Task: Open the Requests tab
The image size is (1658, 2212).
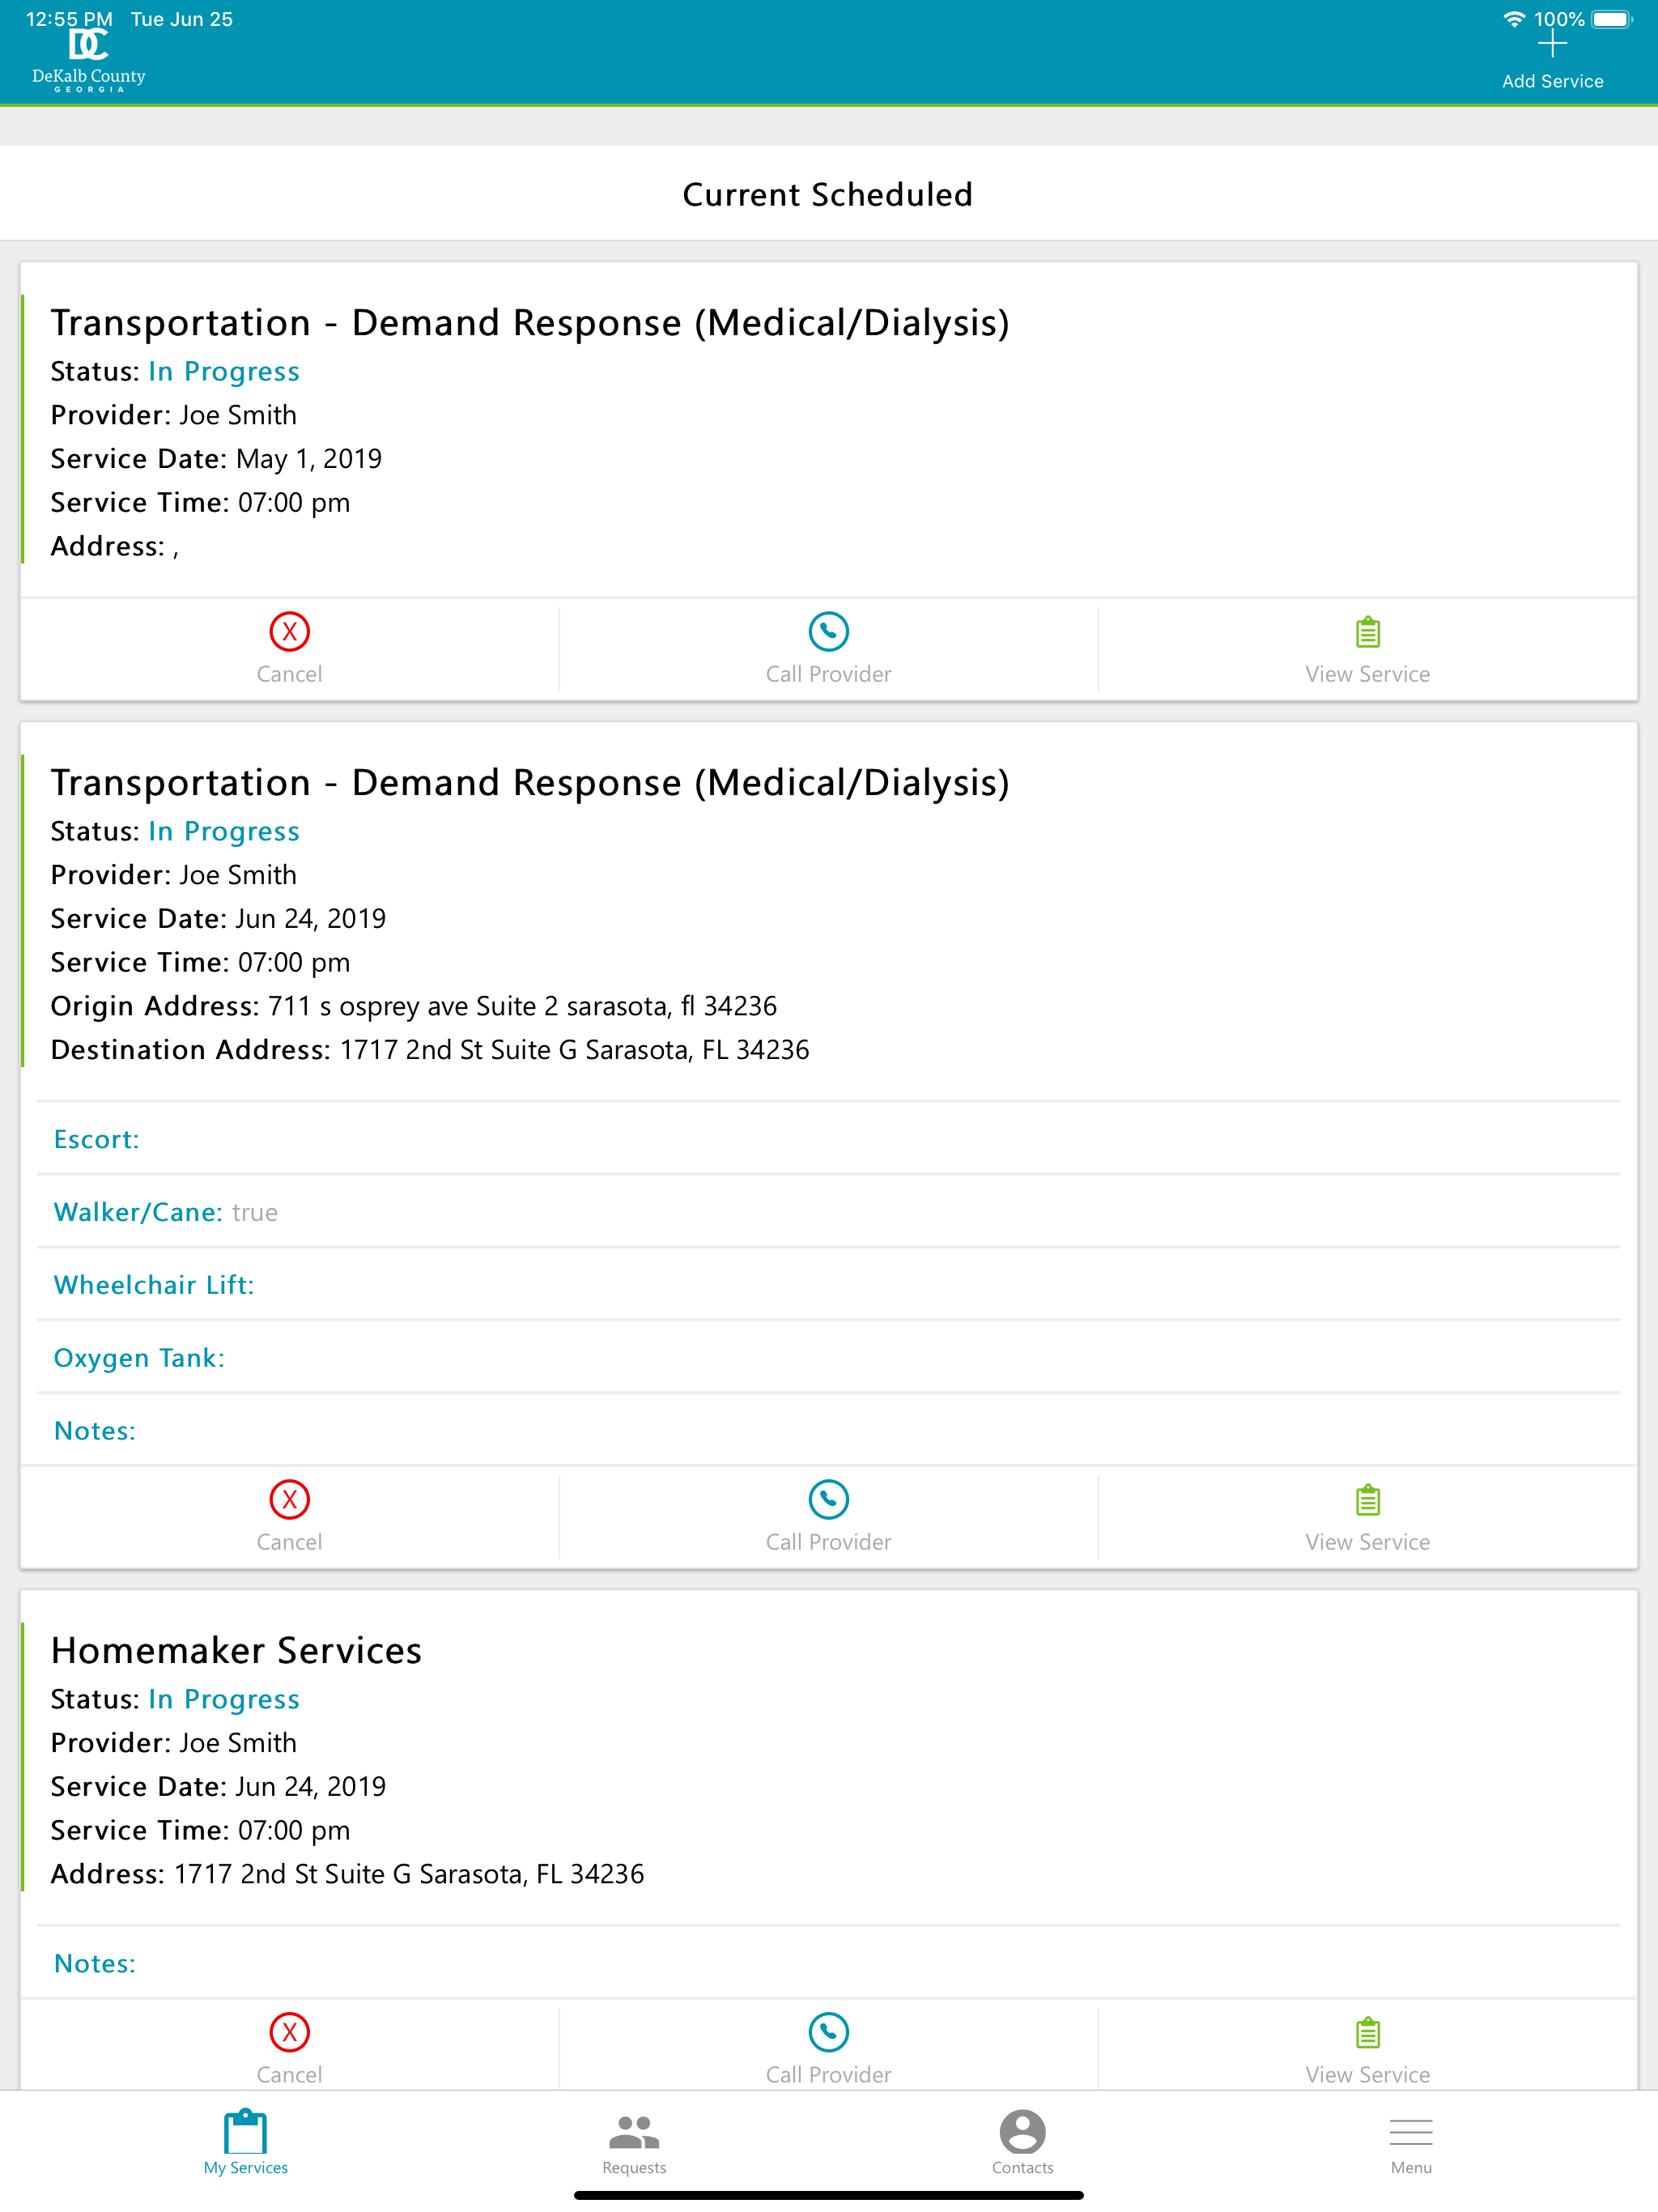Action: pyautogui.click(x=634, y=2143)
